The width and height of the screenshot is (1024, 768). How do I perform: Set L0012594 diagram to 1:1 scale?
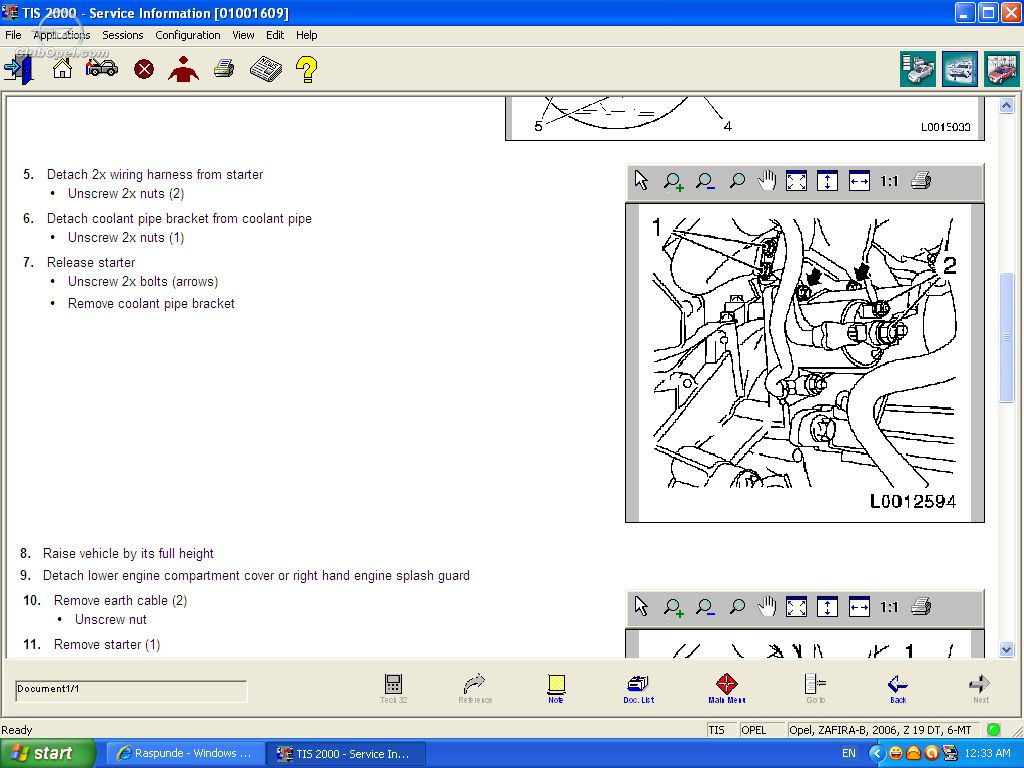(889, 181)
